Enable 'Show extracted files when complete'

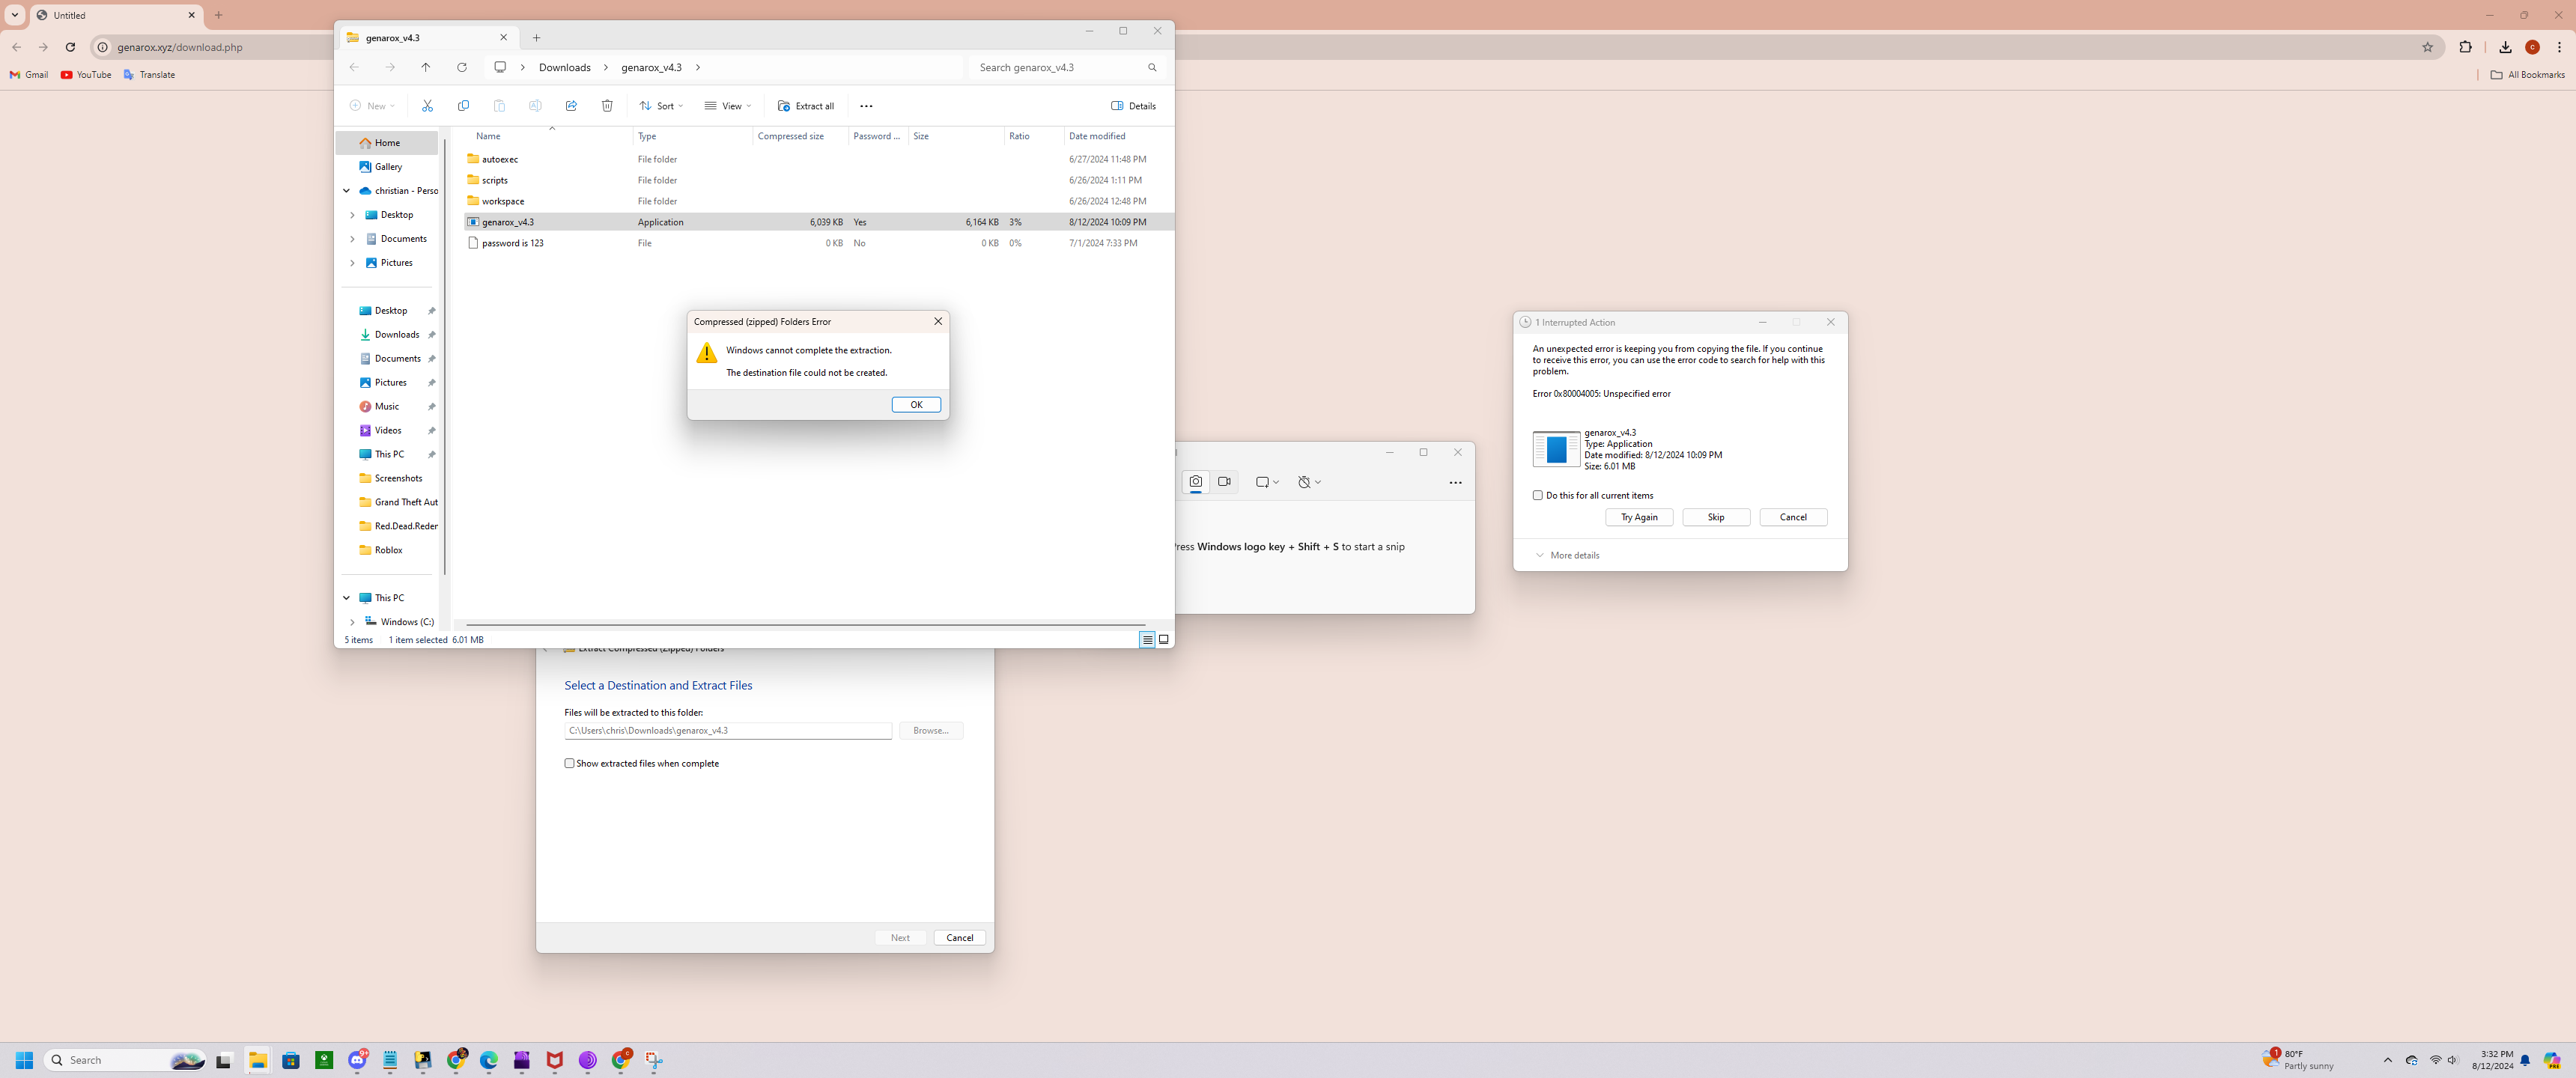point(570,763)
